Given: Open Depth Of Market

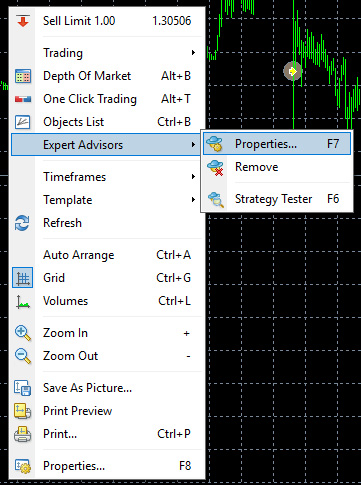Looking at the screenshot, I should (108, 76).
